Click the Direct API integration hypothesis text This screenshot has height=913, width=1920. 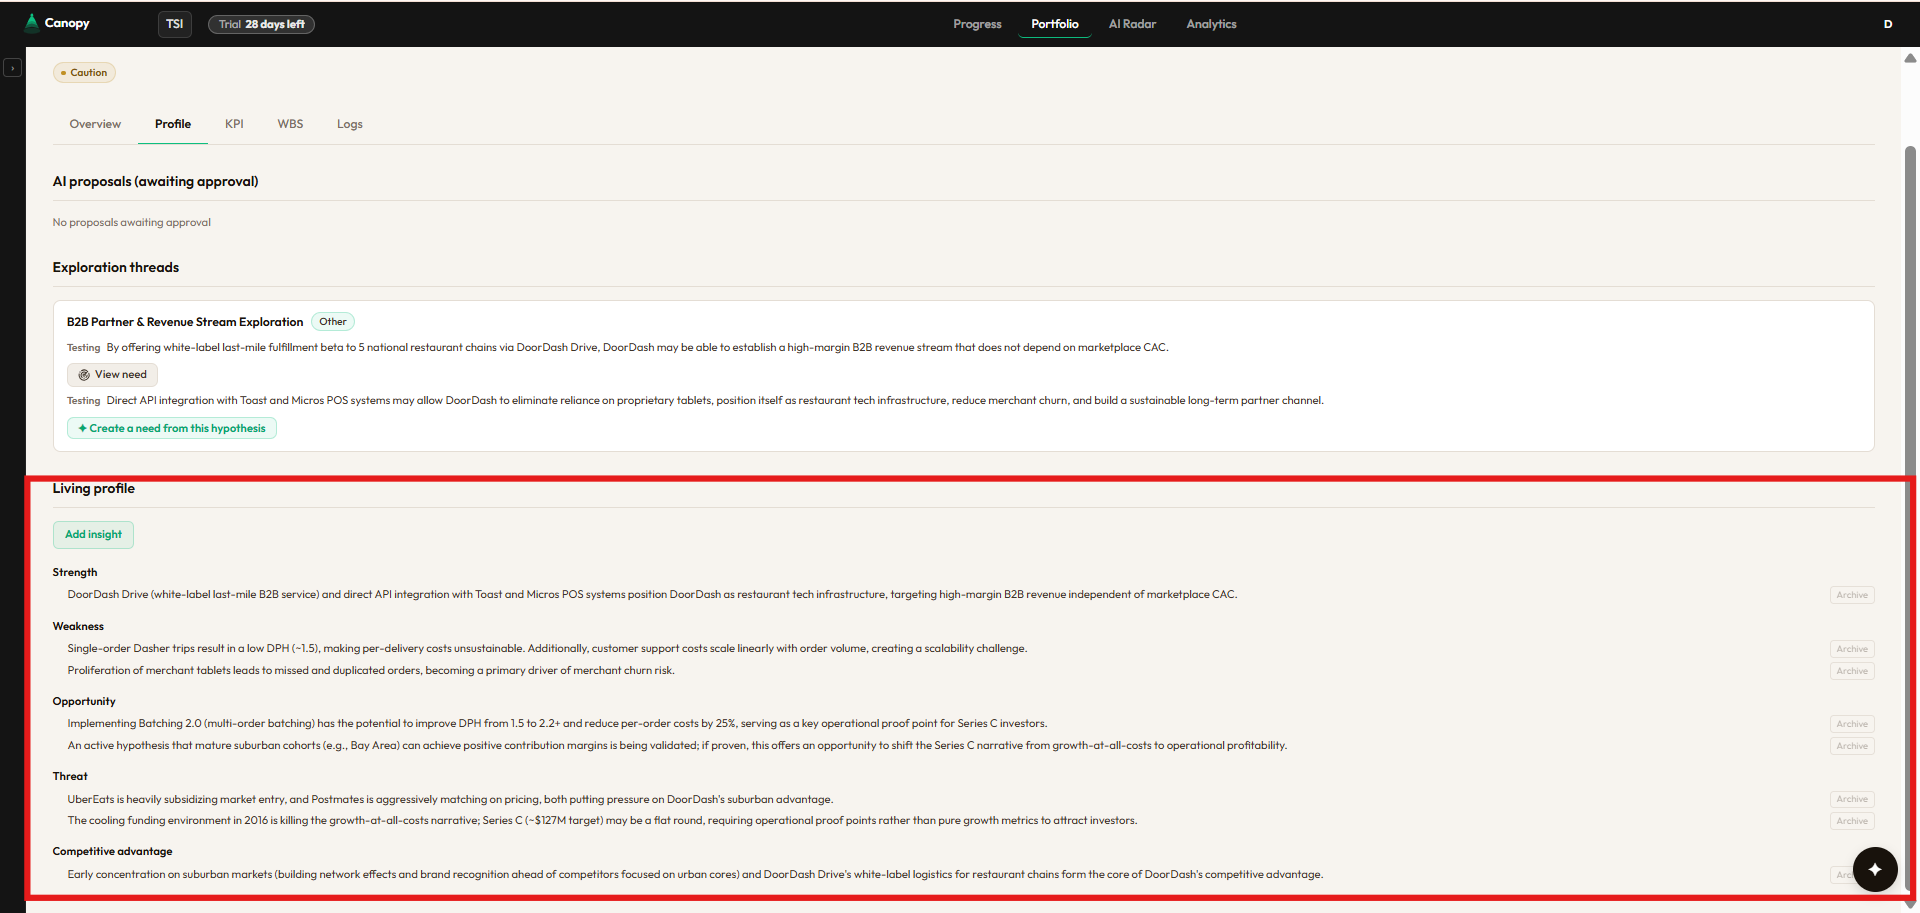tap(715, 400)
